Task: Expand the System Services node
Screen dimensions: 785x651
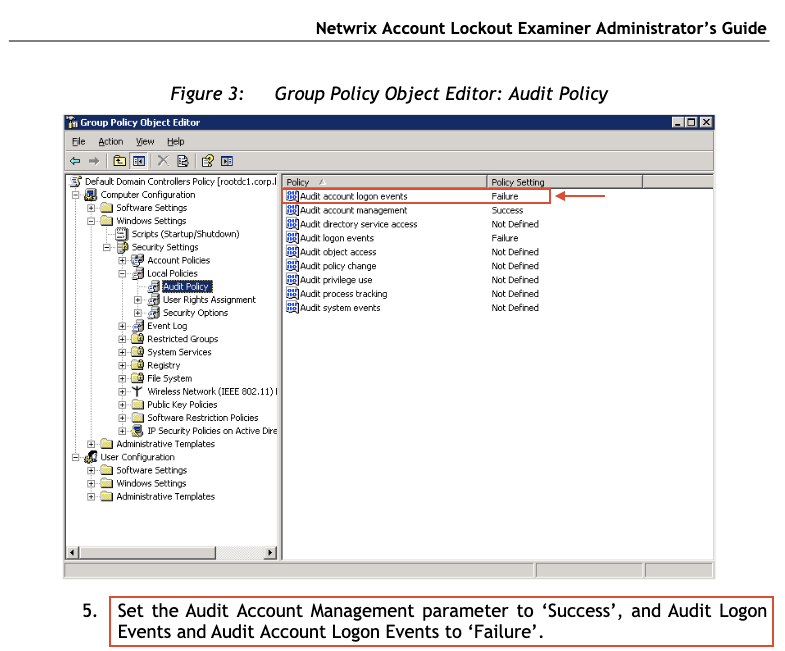Action: (122, 352)
